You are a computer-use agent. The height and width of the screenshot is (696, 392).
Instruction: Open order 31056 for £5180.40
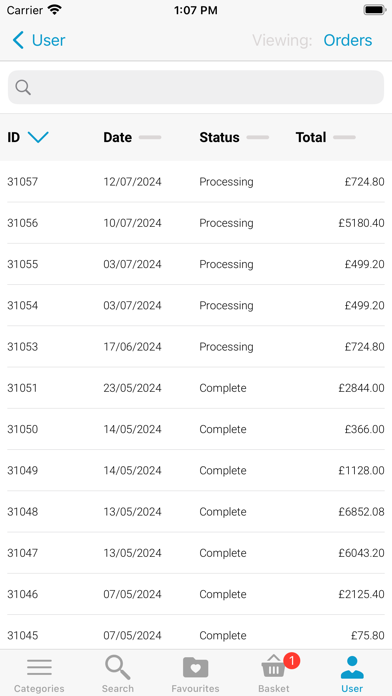[x=196, y=223]
